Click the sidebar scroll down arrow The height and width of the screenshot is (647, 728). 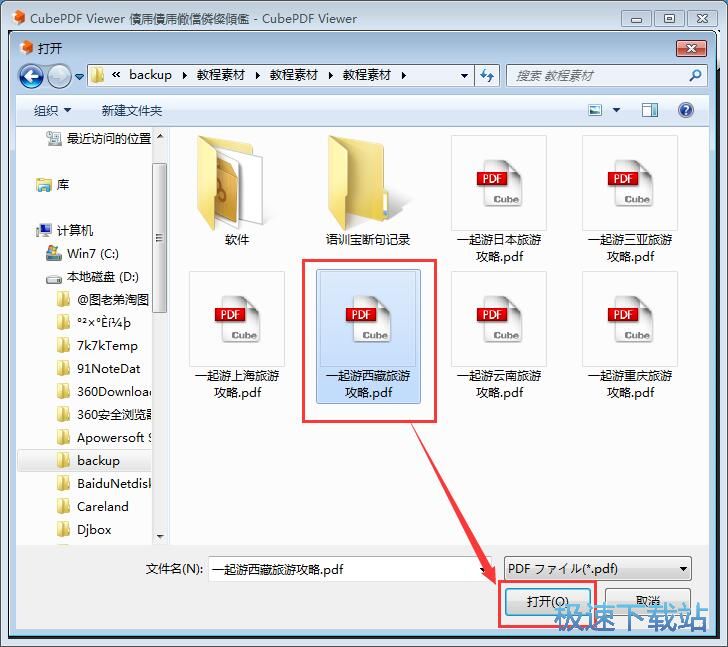tap(160, 537)
